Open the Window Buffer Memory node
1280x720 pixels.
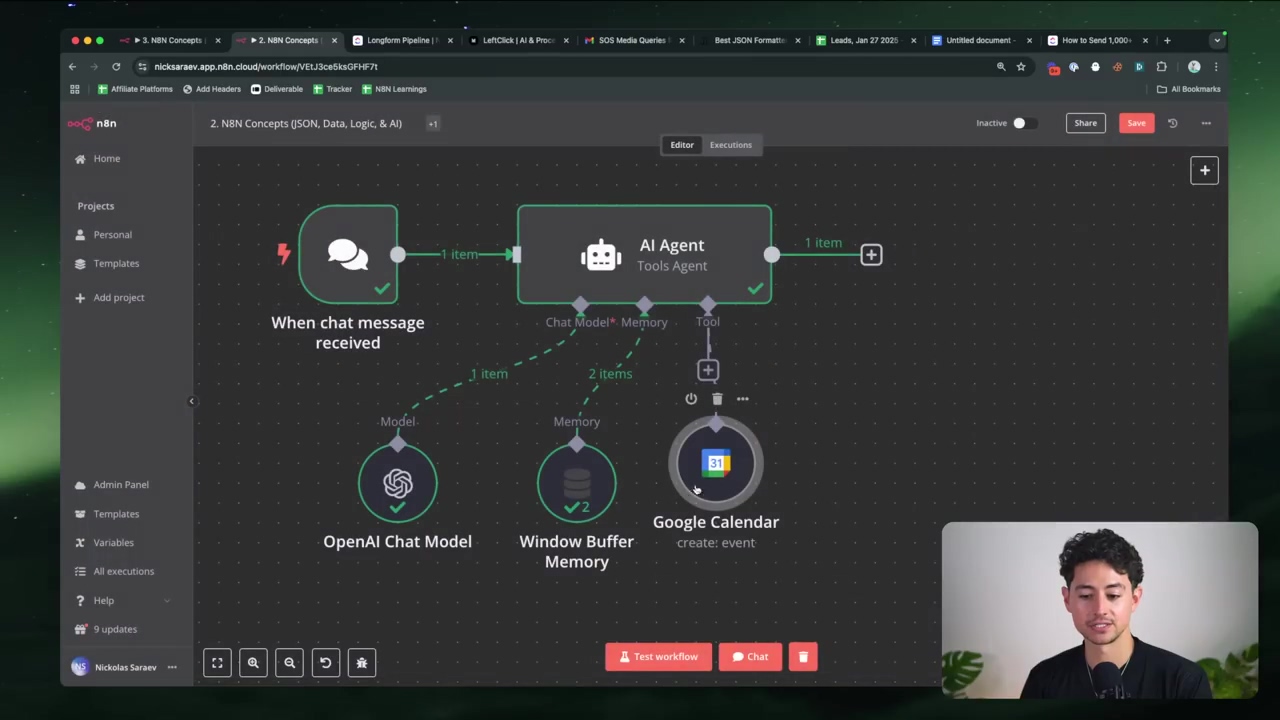coord(576,483)
